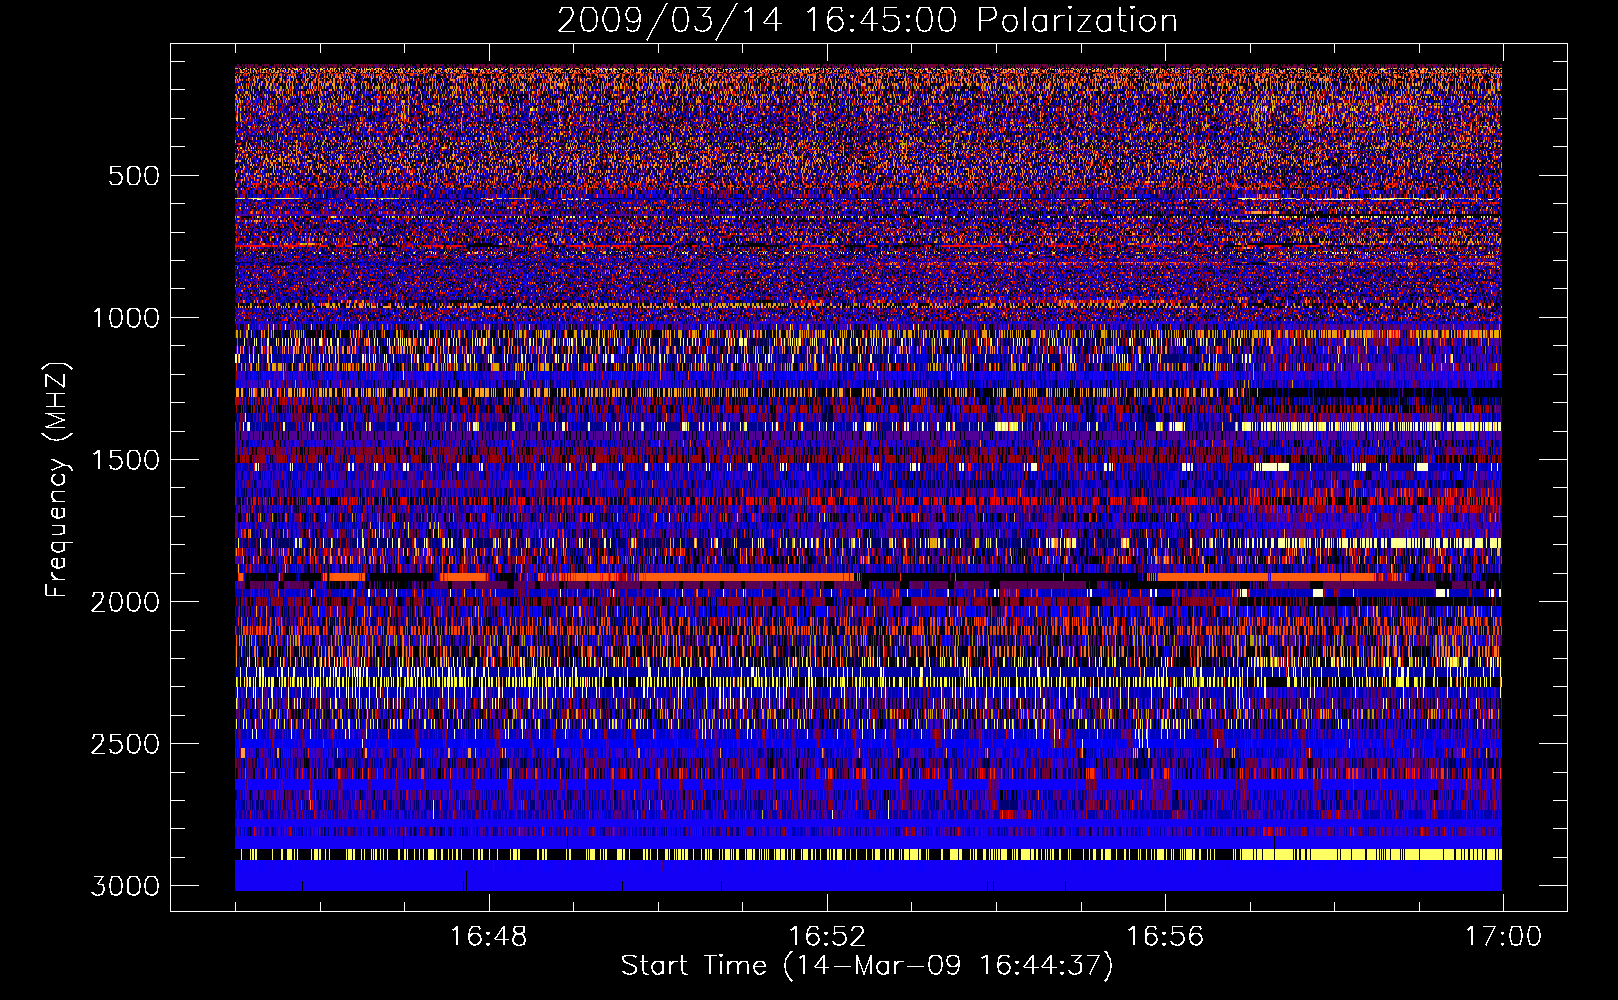Click the 'Frequency (MHZ)' axis label
This screenshot has height=1000, width=1618.
[x=57, y=480]
